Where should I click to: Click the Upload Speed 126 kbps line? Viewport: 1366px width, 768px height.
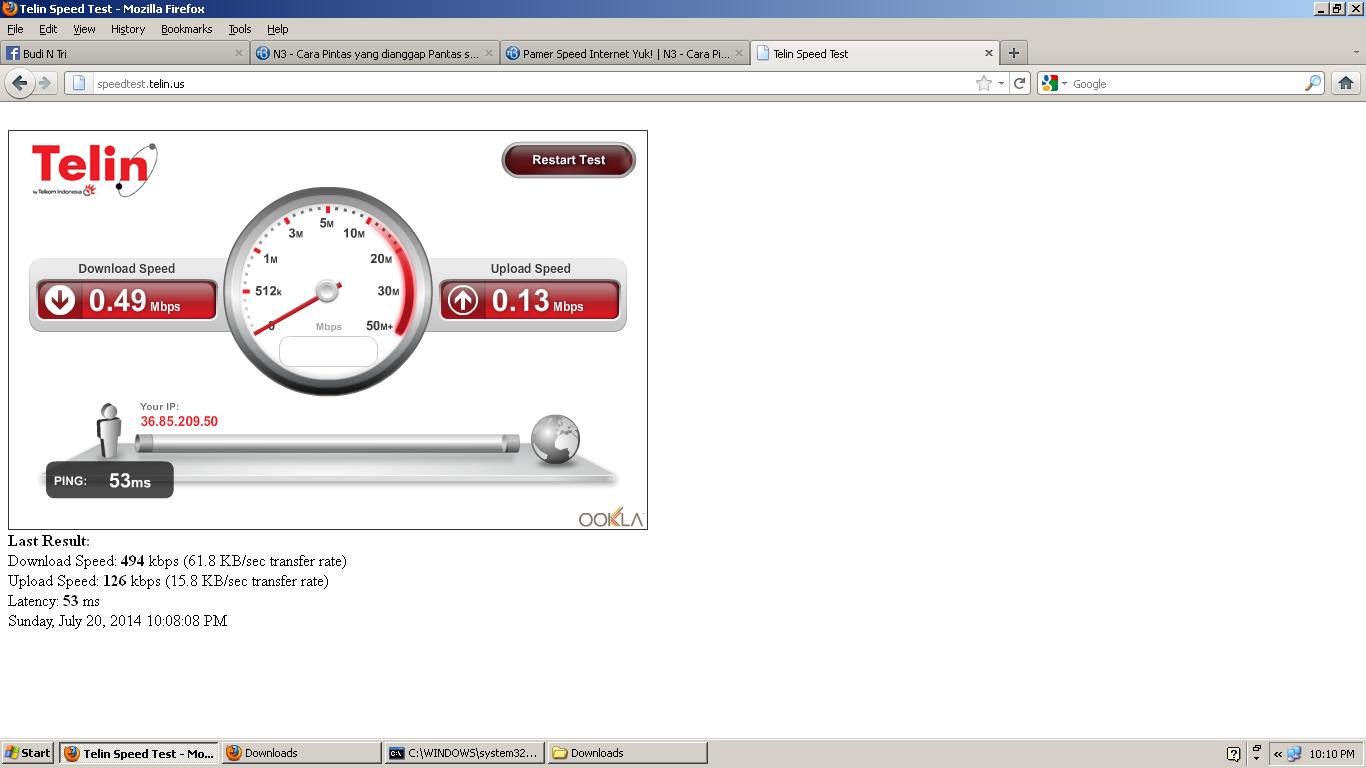[168, 581]
